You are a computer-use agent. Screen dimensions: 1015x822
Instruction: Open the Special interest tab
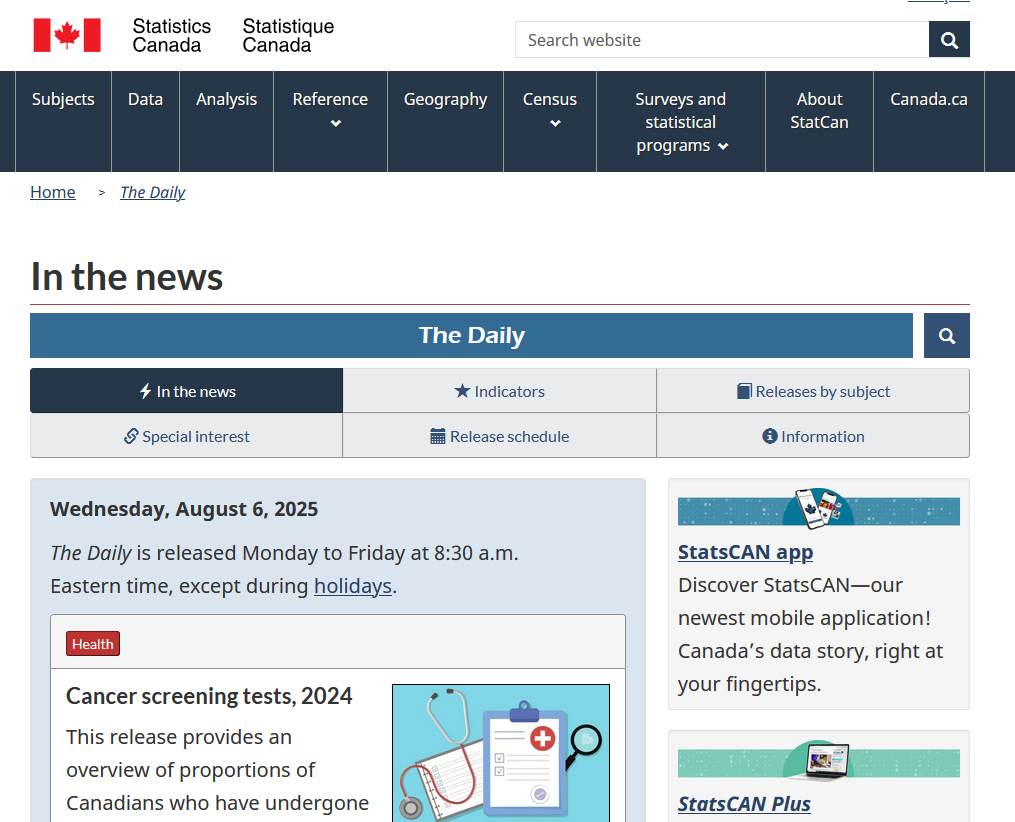click(x=186, y=436)
